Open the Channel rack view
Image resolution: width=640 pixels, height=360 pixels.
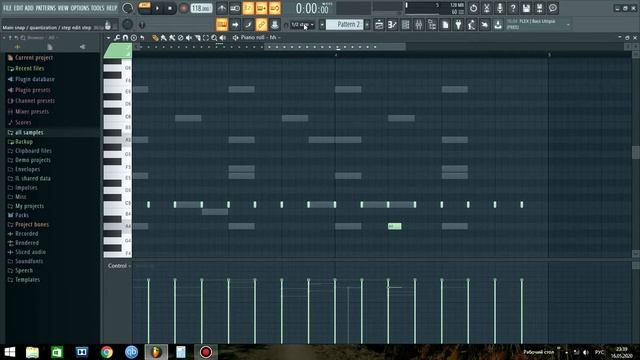pos(406,24)
